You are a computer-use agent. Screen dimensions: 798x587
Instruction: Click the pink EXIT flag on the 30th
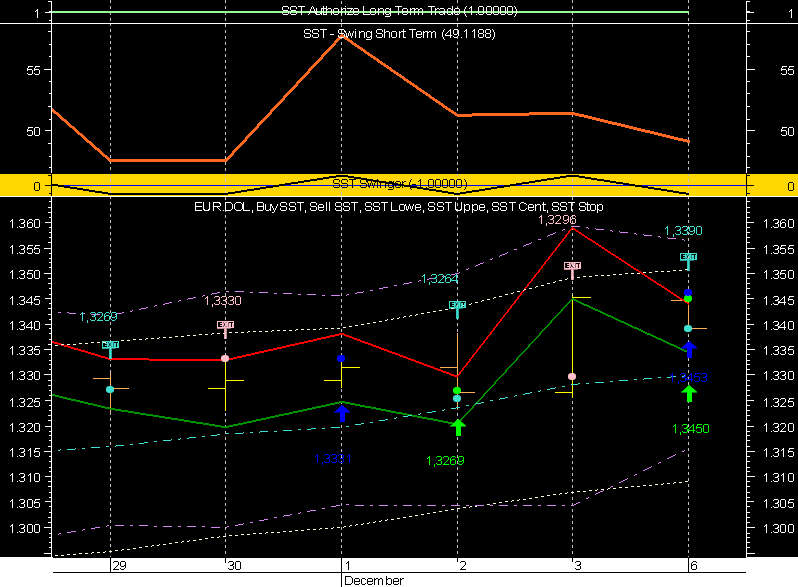[225, 328]
